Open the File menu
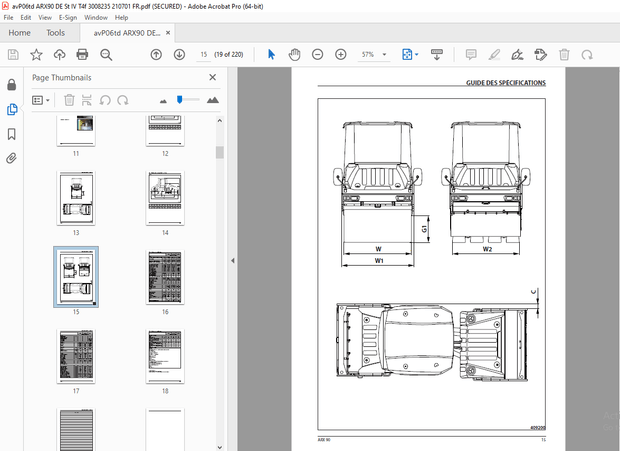 8,17
